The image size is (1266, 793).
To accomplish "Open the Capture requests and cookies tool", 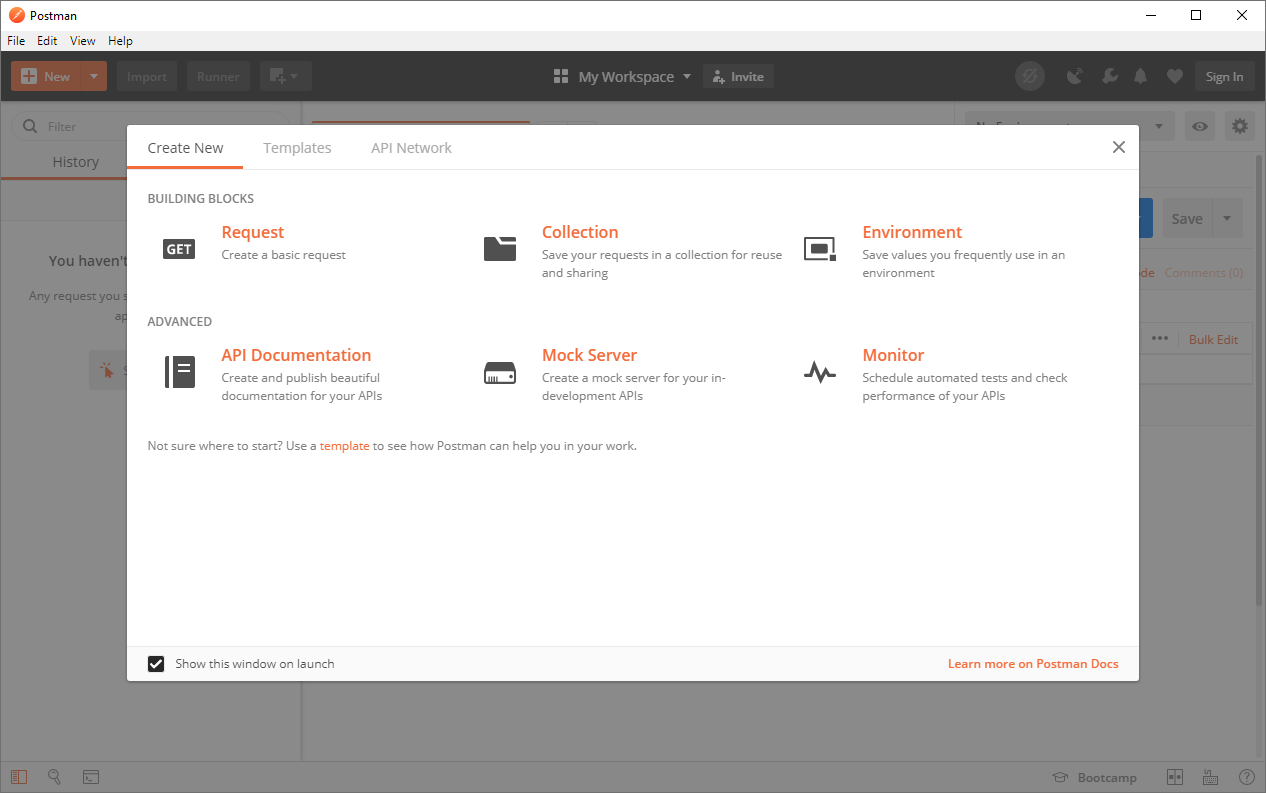I will tap(1074, 76).
